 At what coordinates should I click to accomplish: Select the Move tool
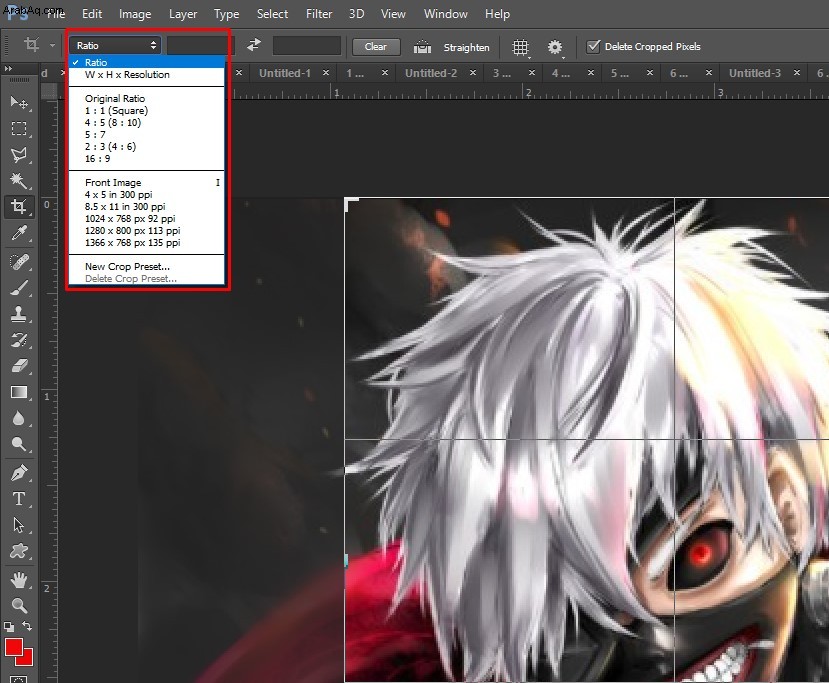[x=19, y=102]
